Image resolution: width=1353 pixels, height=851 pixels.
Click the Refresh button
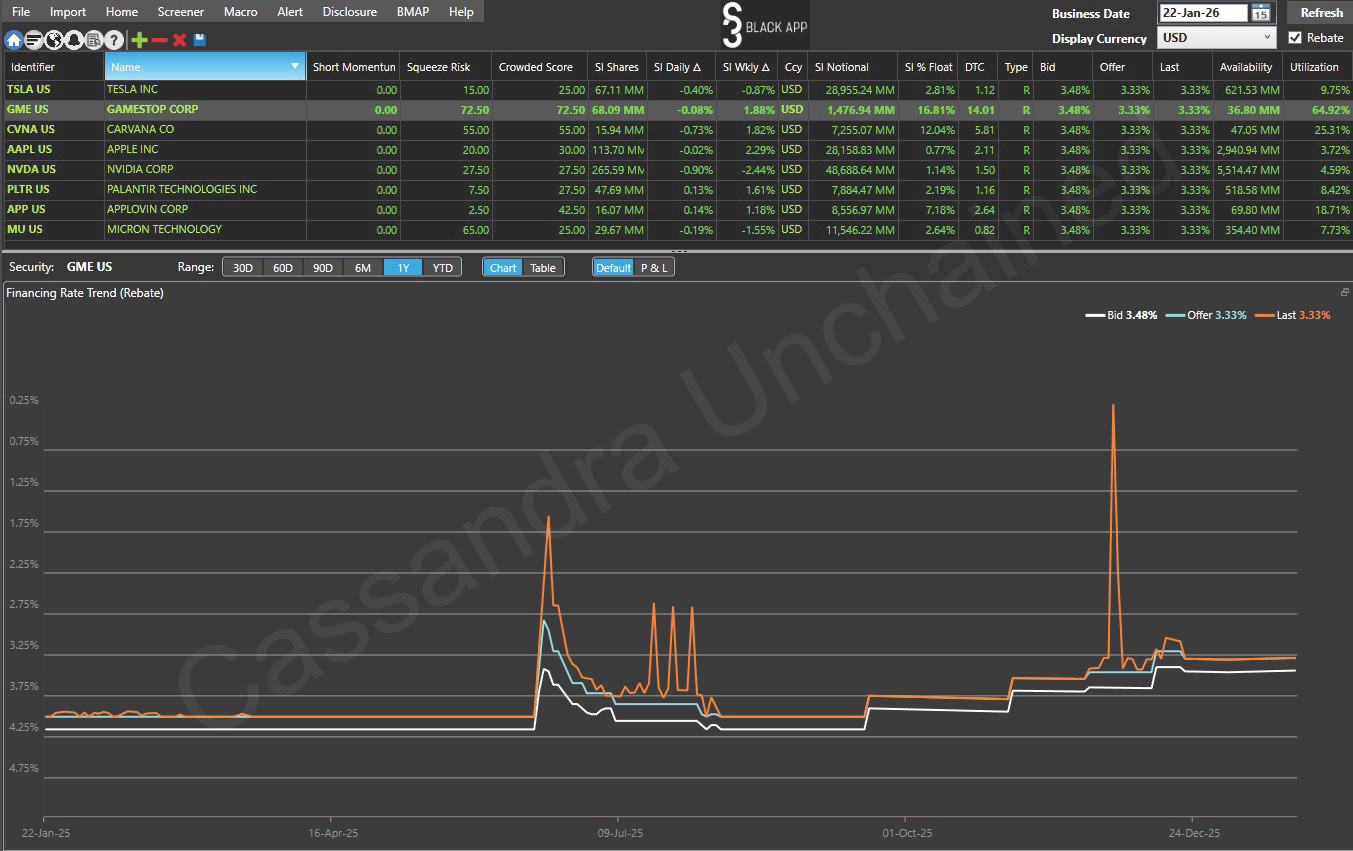pyautogui.click(x=1321, y=13)
